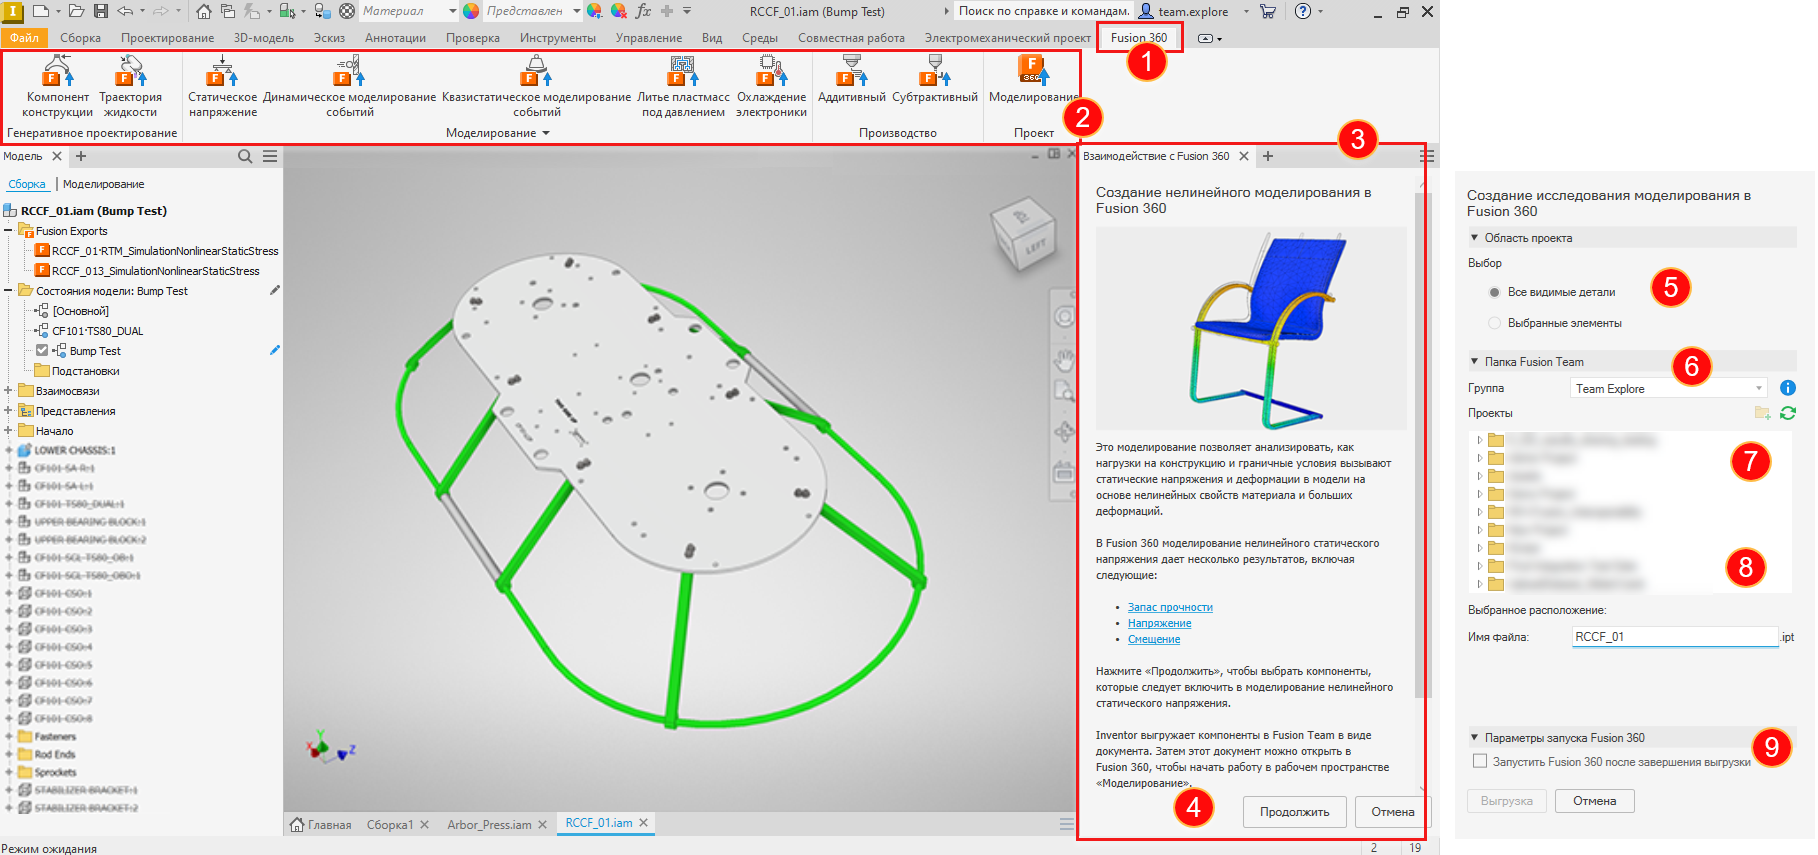Create a new file from the quick access toolbar
The image size is (1818, 855).
click(x=41, y=11)
